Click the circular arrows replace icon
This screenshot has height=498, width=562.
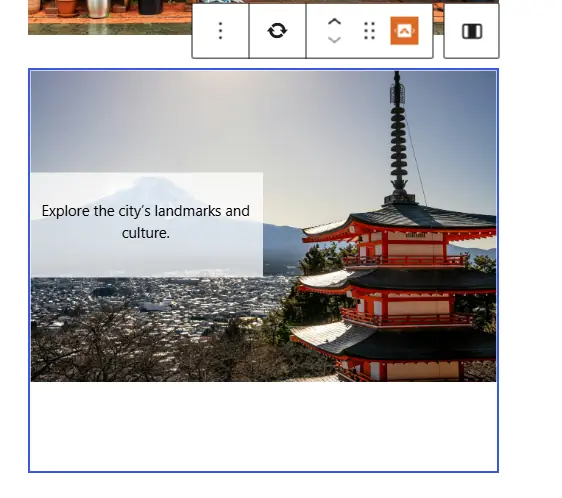click(277, 31)
